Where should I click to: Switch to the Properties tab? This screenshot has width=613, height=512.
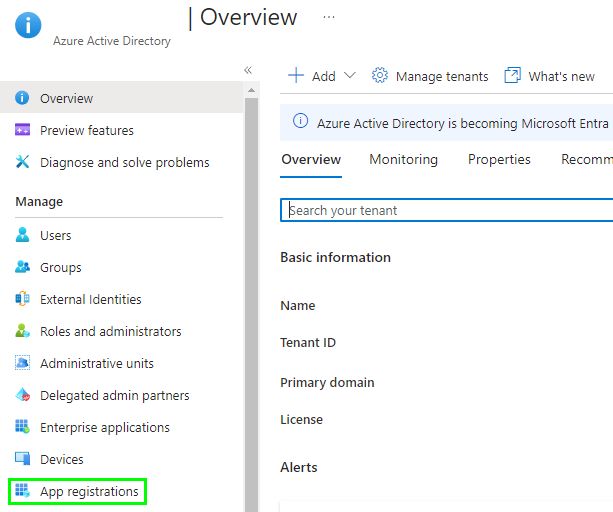click(x=499, y=159)
